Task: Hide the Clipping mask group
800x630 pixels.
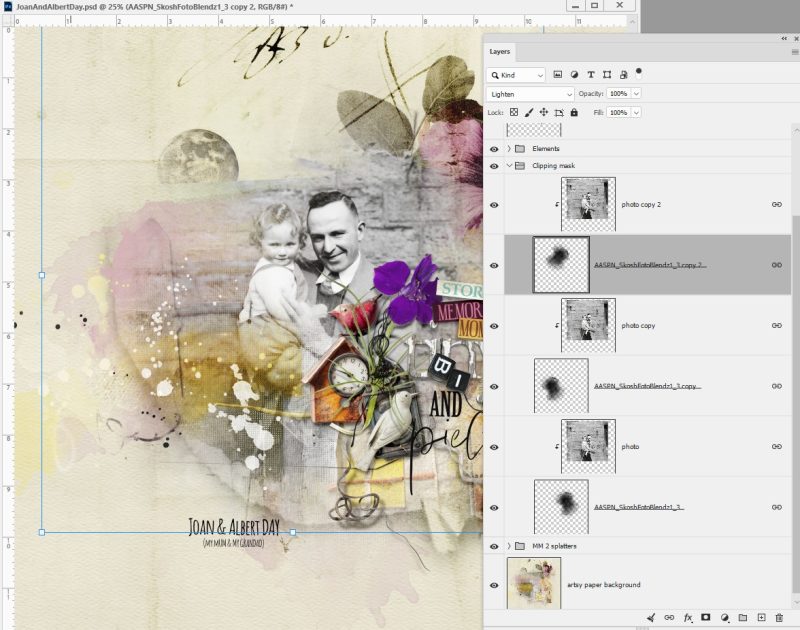Action: (x=494, y=166)
